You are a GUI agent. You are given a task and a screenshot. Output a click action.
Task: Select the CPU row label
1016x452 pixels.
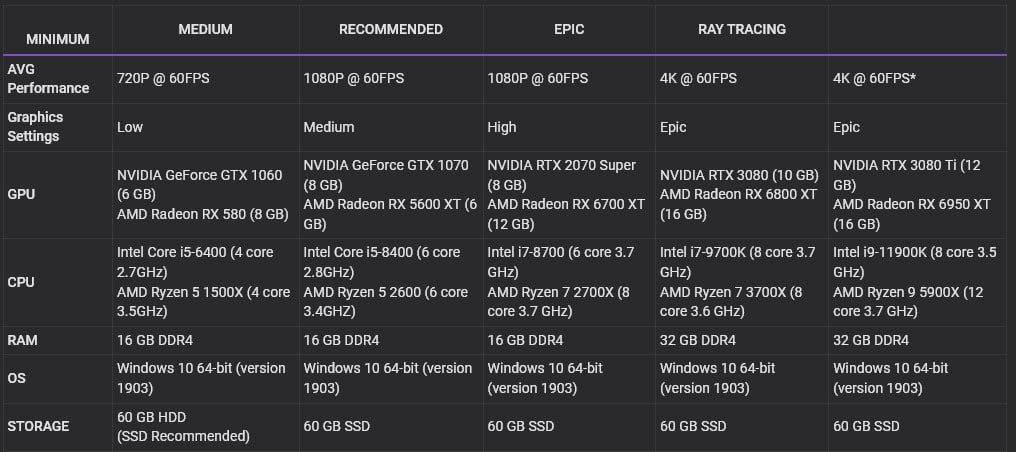[x=21, y=282]
